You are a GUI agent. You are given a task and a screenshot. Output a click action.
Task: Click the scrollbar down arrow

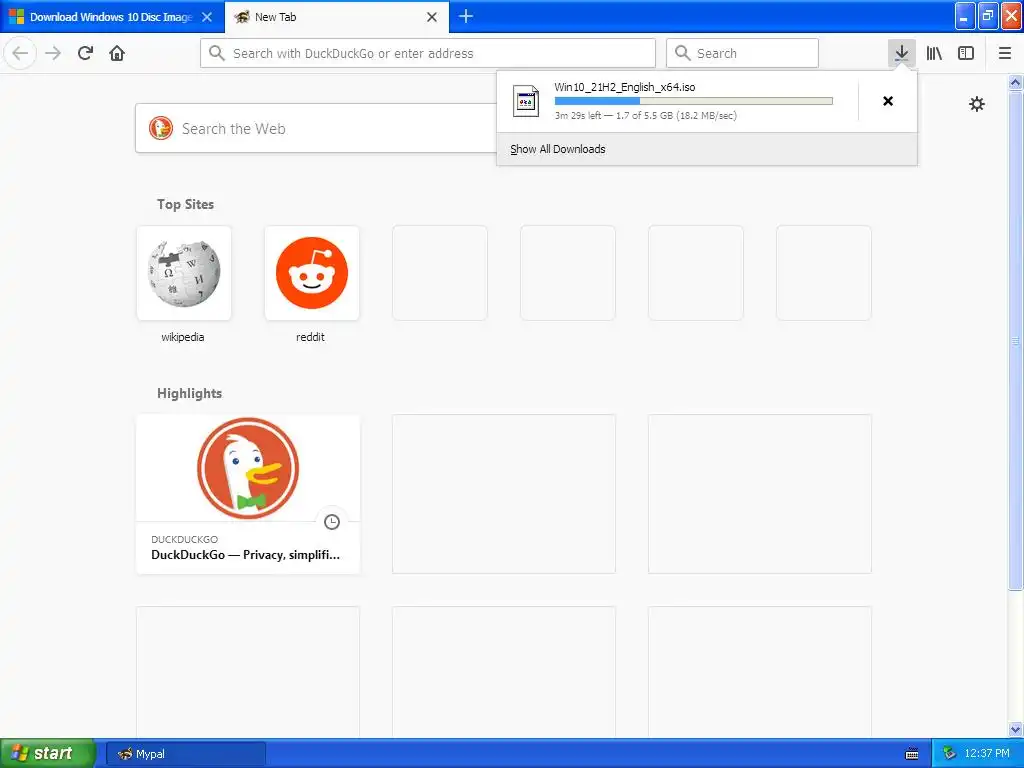click(x=1016, y=729)
